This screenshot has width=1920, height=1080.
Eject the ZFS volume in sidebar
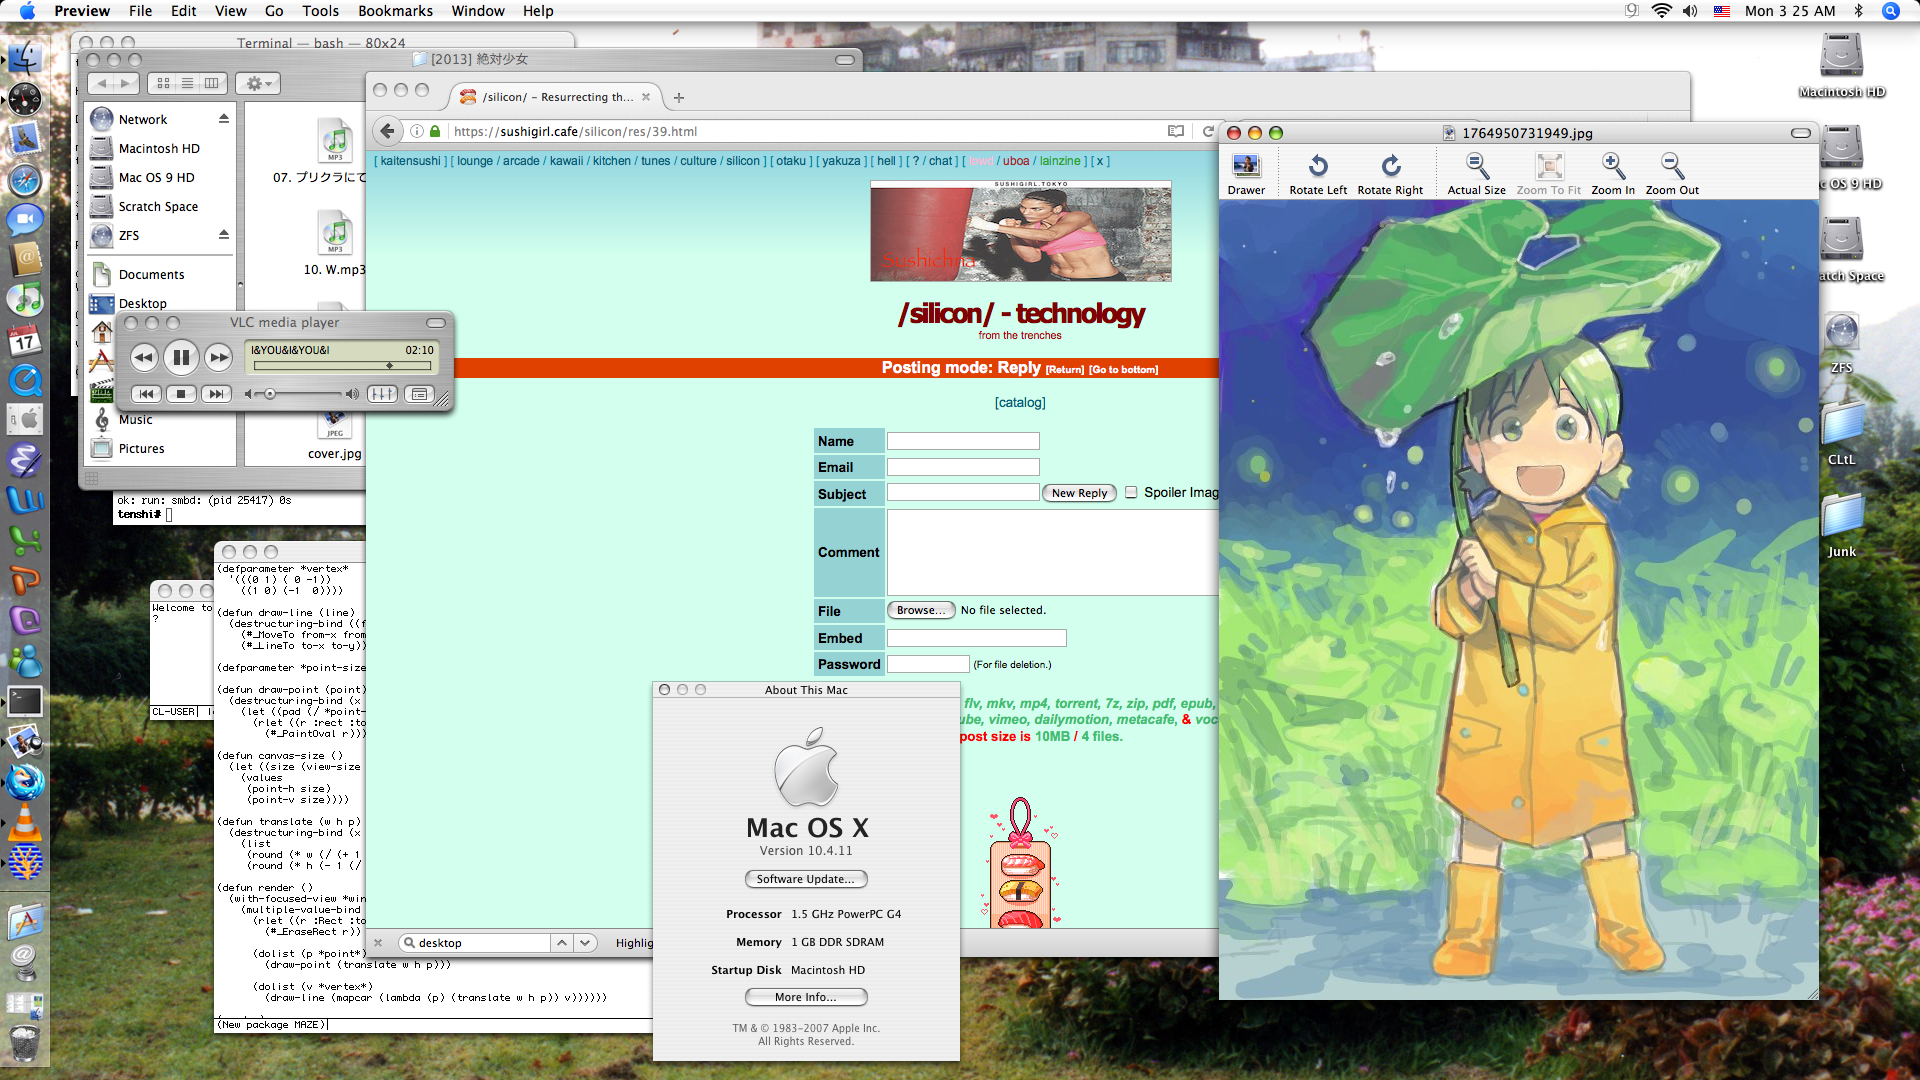click(224, 235)
